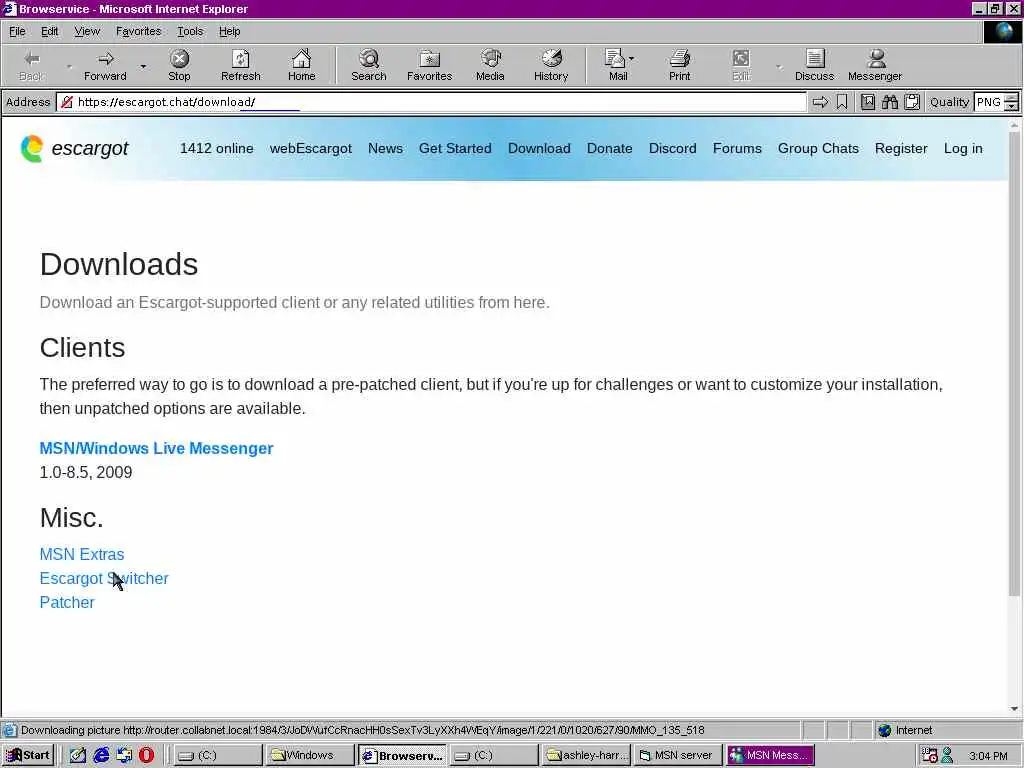Viewport: 1024px width, 768px height.
Task: Expand the Mail button dropdown arrow
Action: (632, 59)
